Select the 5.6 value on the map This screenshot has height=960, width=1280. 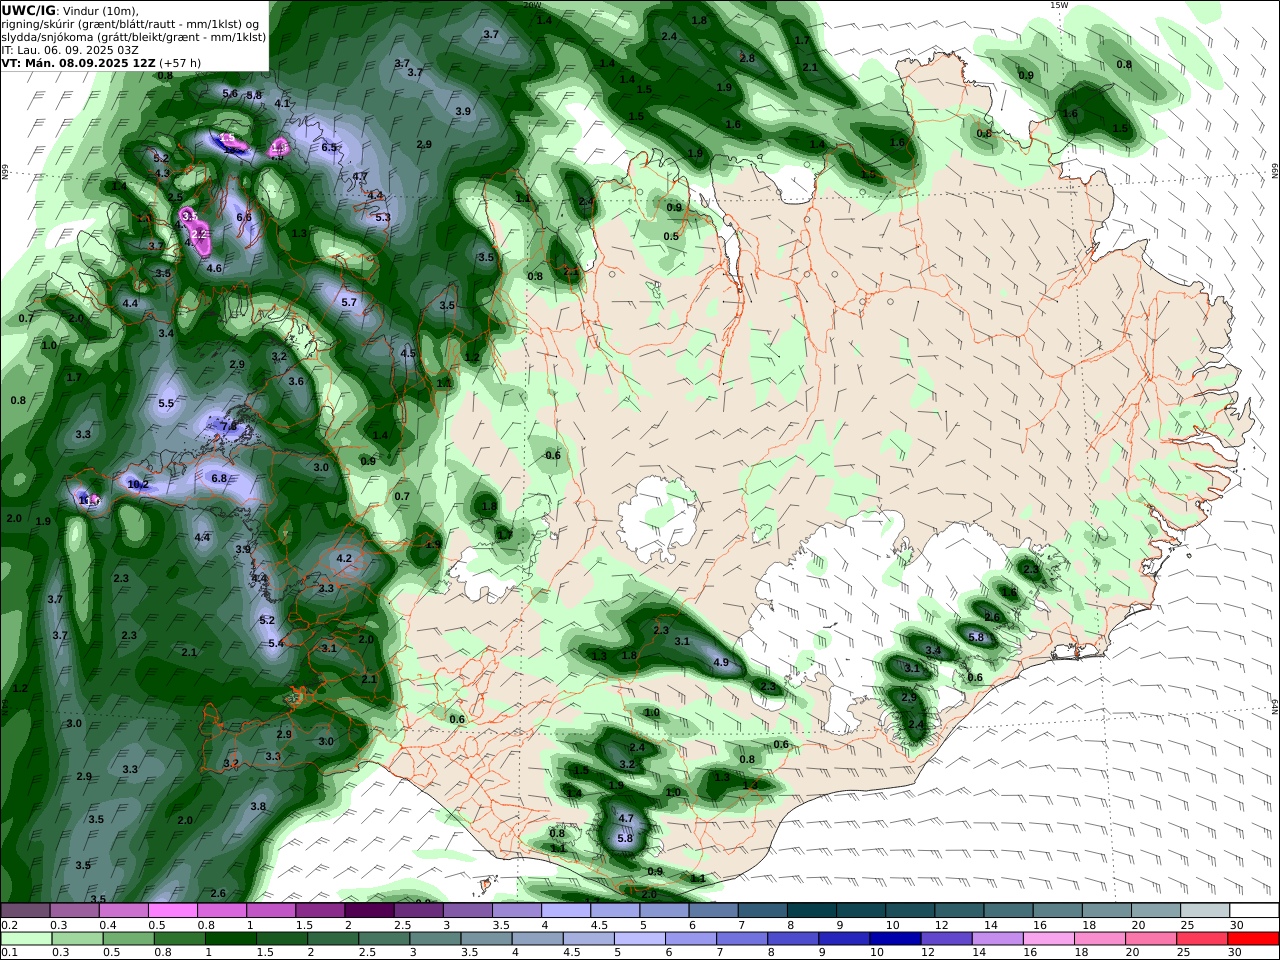(230, 93)
